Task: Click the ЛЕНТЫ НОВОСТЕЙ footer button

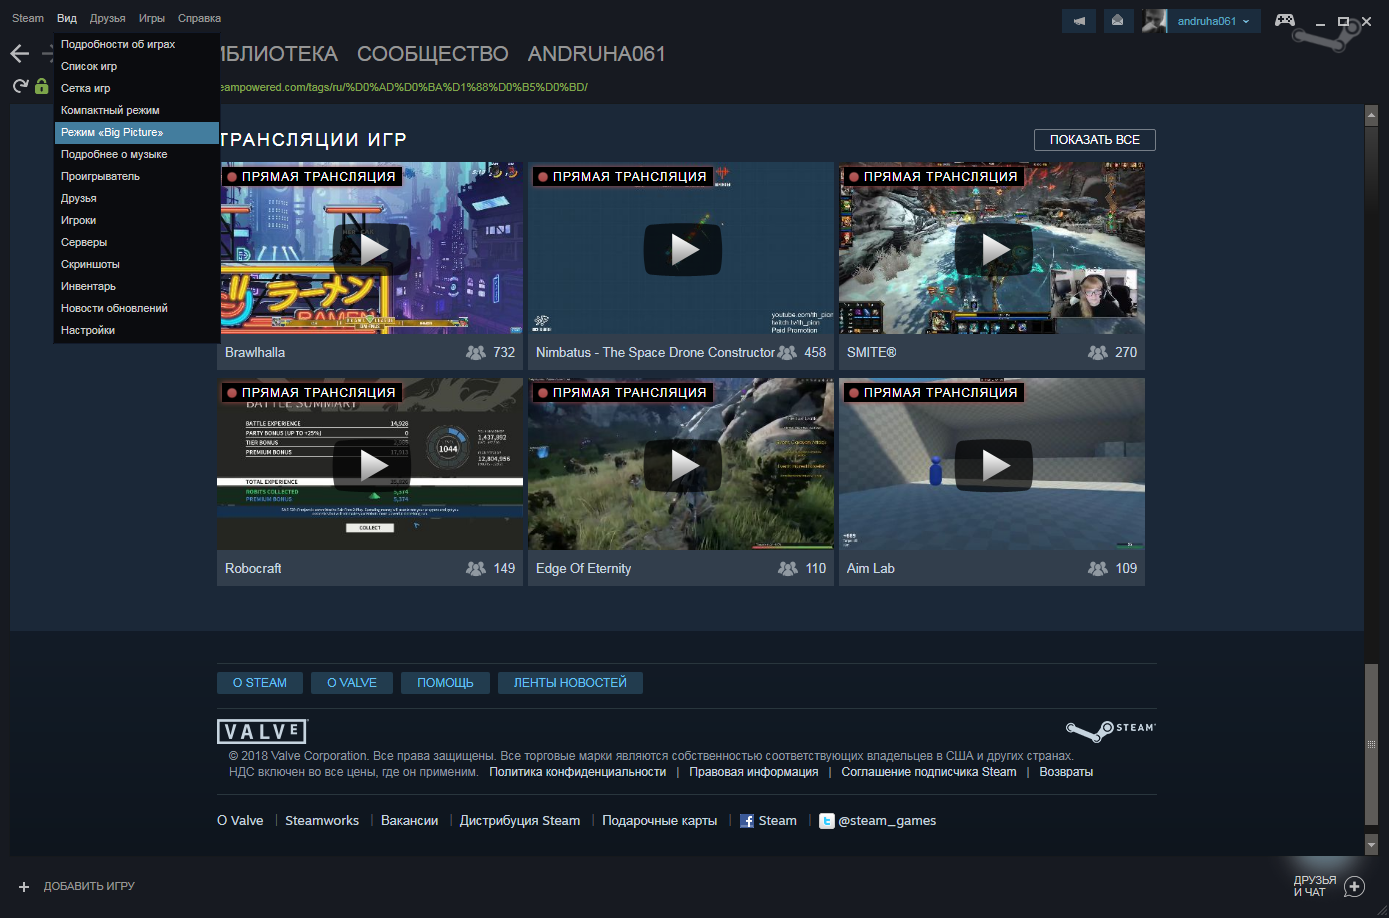Action: [x=570, y=683]
